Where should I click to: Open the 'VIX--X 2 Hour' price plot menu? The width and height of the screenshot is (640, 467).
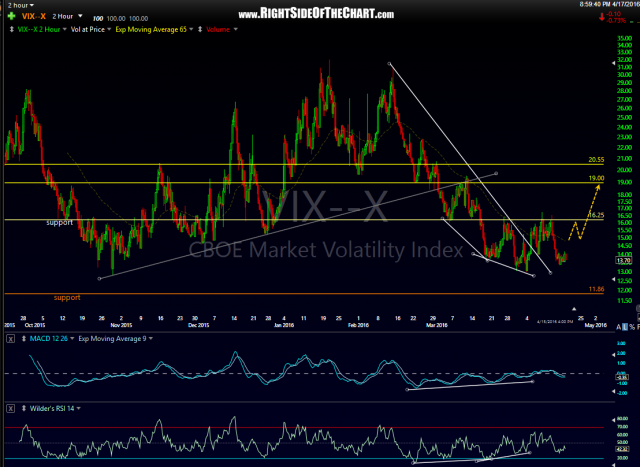click(42, 29)
